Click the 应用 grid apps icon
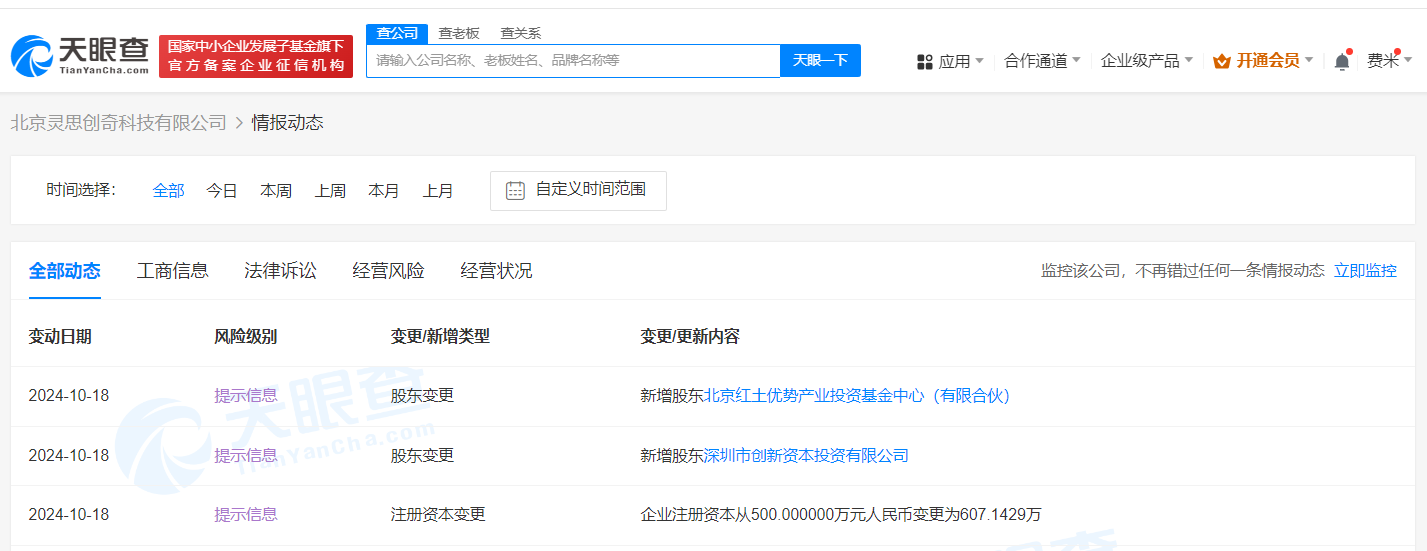This screenshot has height=551, width=1427. (x=925, y=61)
